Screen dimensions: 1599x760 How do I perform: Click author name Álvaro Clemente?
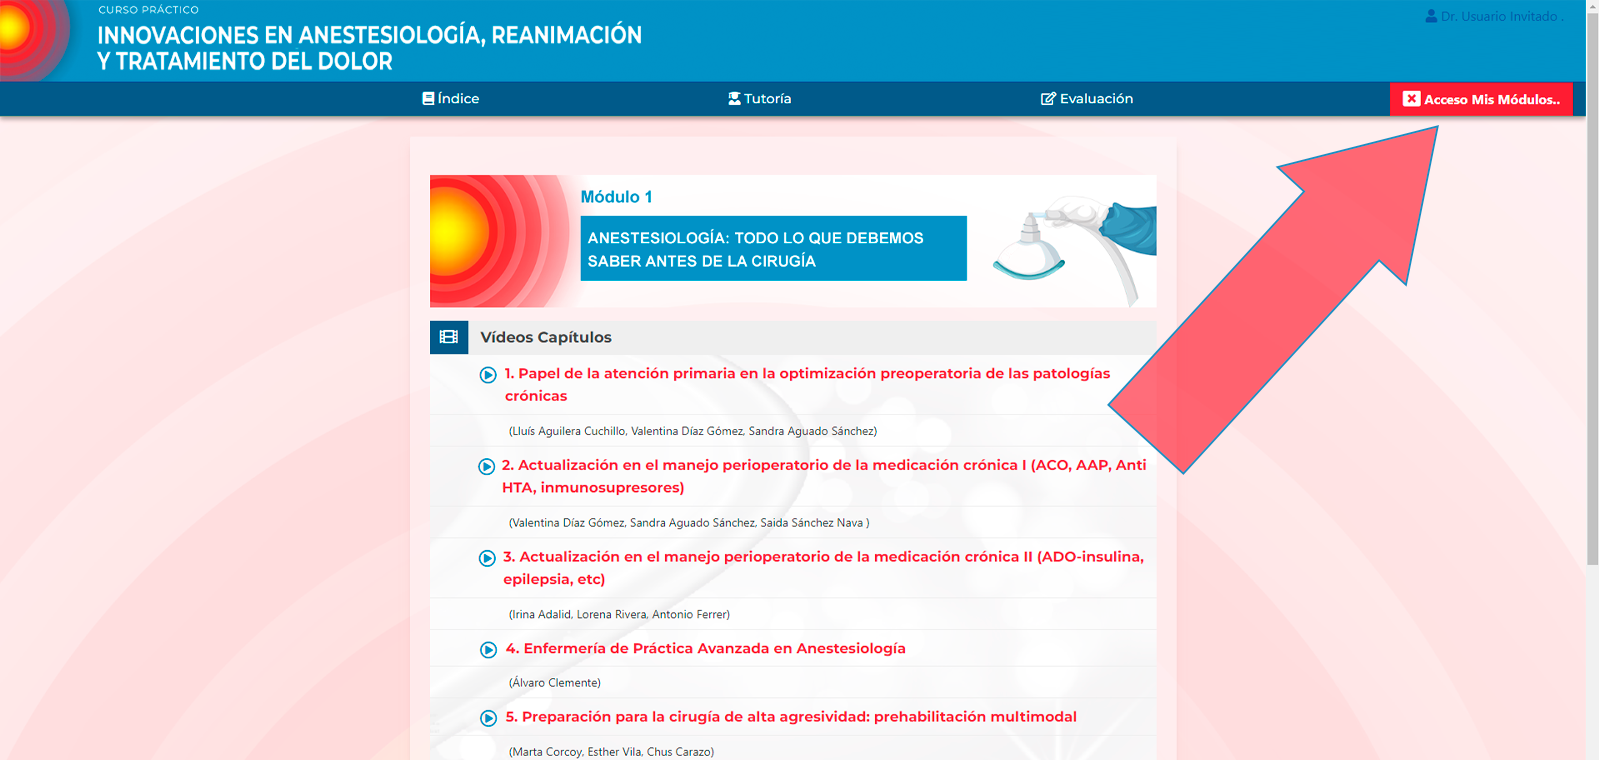555,682
